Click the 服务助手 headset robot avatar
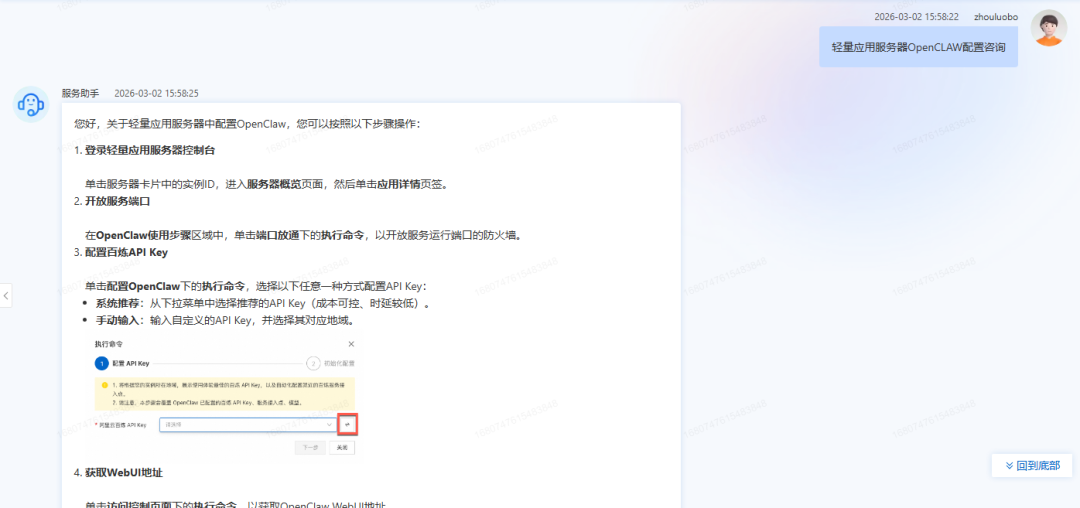Screen dimensions: 1080x508 (32, 105)
